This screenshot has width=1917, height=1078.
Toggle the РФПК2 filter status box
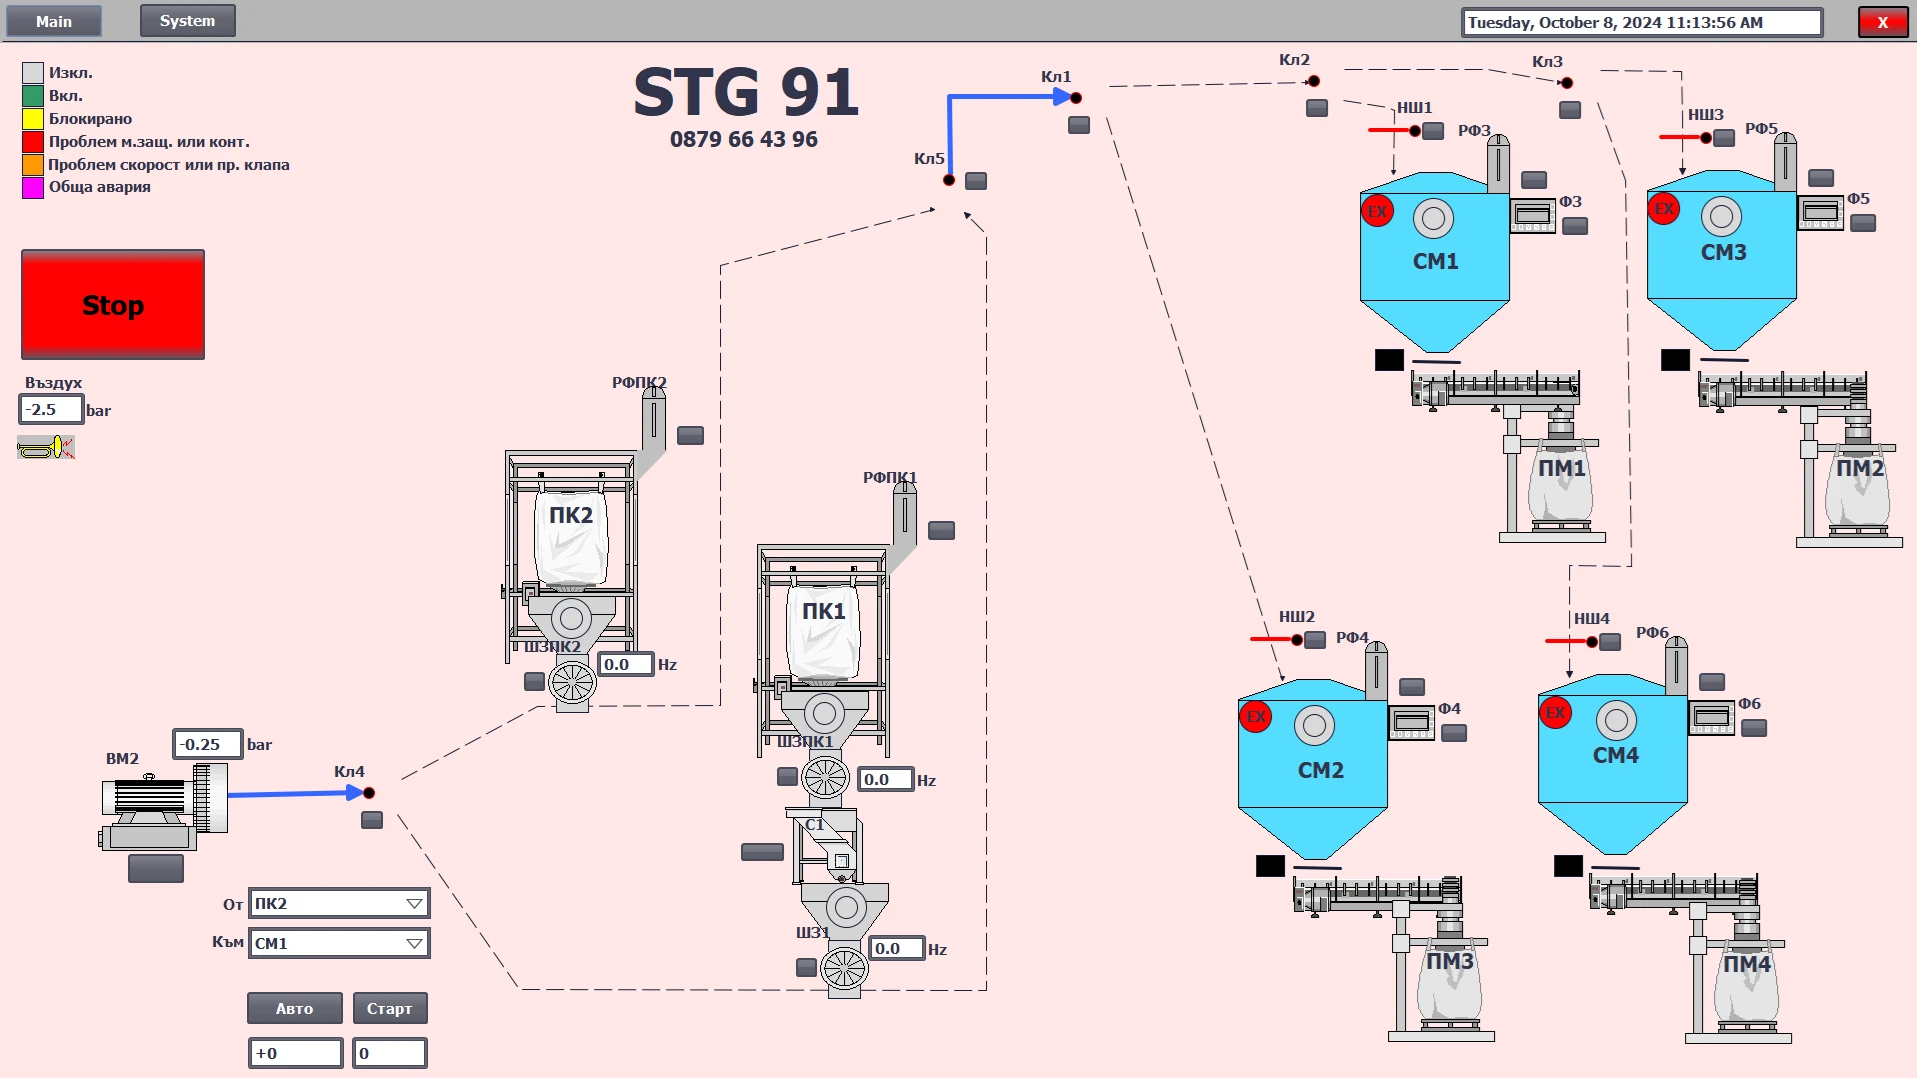tap(690, 435)
